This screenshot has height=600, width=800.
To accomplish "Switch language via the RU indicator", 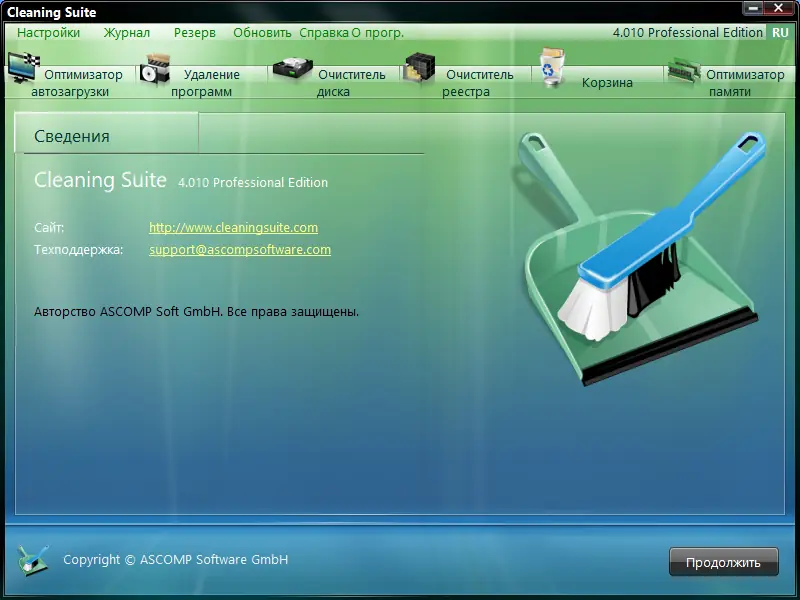I will pos(780,33).
